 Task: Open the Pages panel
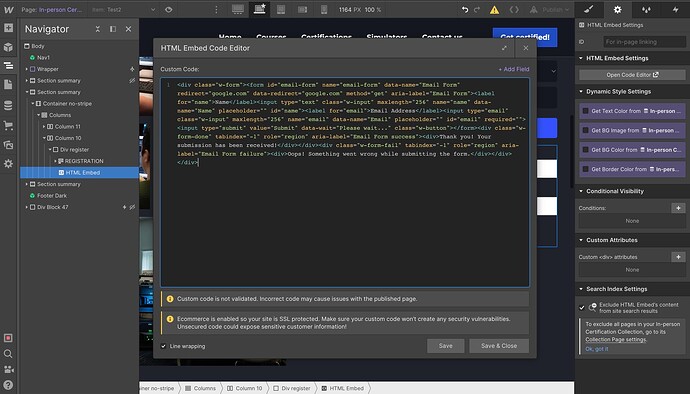tap(8, 85)
